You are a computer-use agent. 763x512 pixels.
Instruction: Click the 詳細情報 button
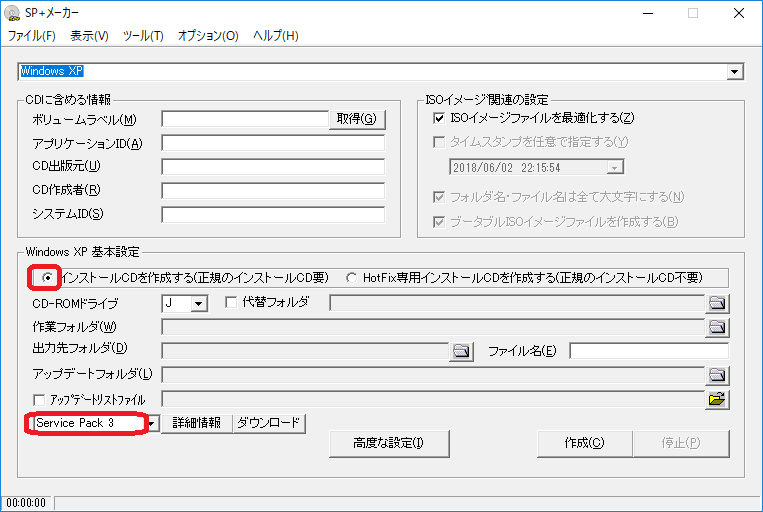[197, 423]
